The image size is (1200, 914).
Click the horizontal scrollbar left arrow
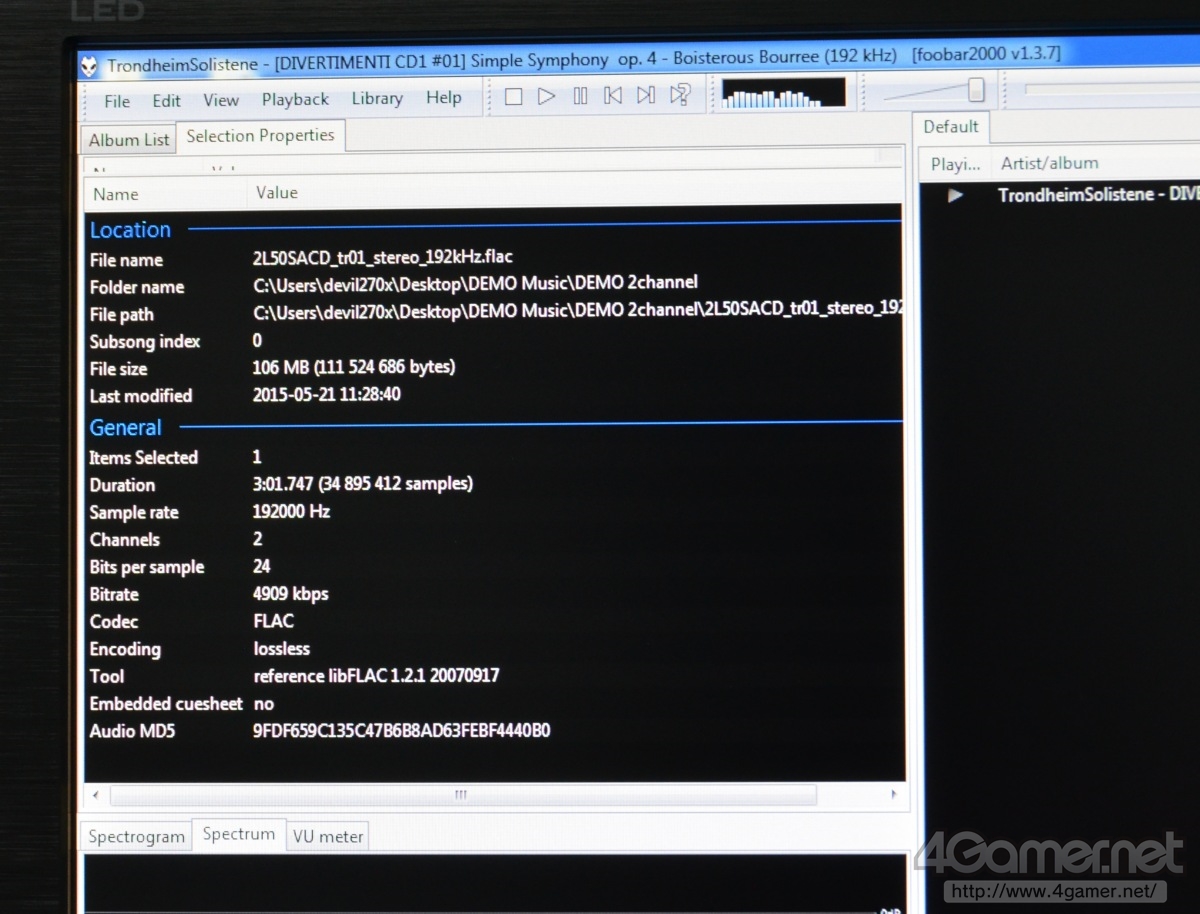tap(95, 796)
